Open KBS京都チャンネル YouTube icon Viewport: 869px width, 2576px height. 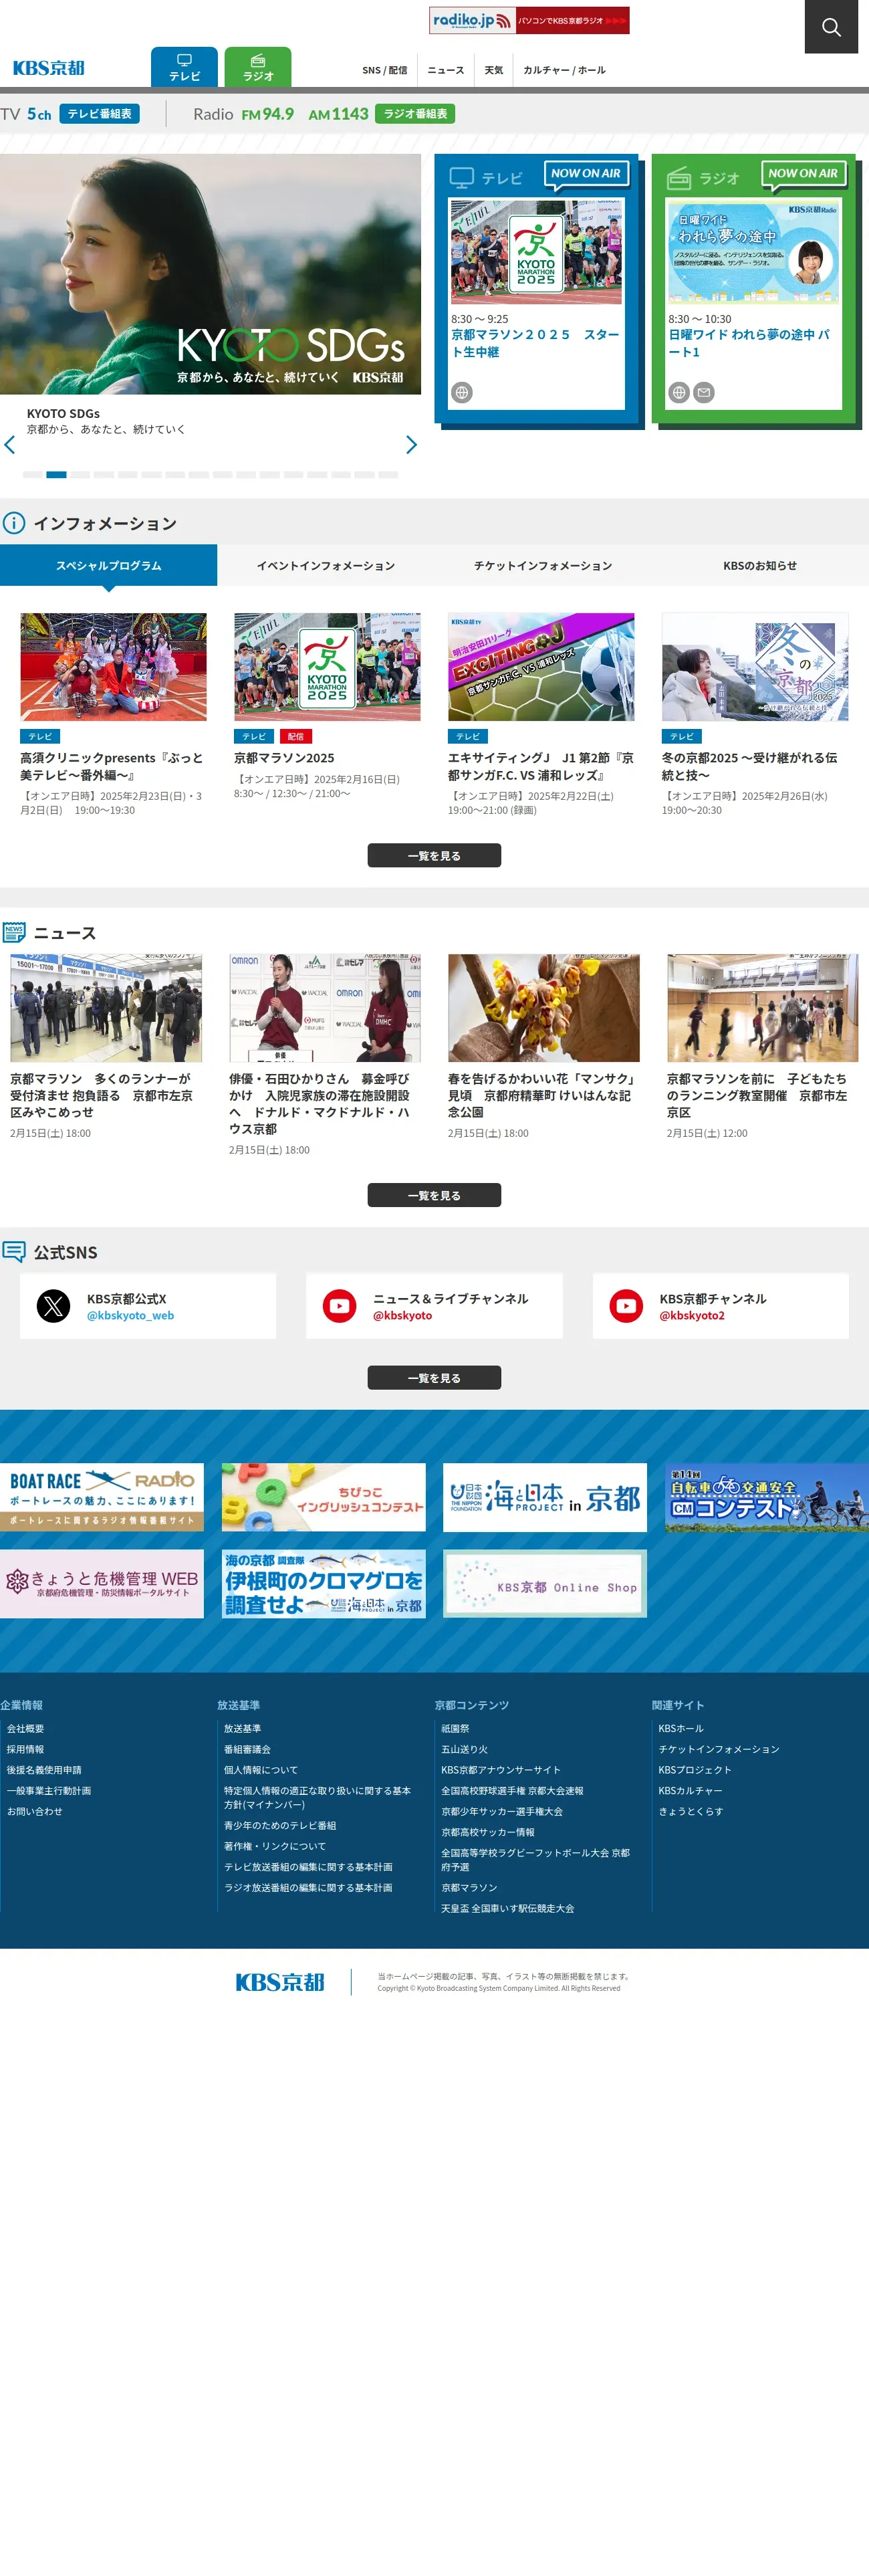click(627, 1306)
